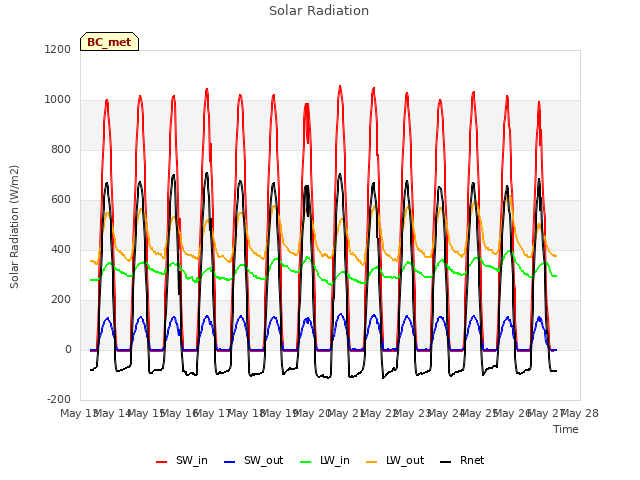The image size is (640, 480).
Task: Click the 1200 y-axis tick label
Action: [58, 49]
